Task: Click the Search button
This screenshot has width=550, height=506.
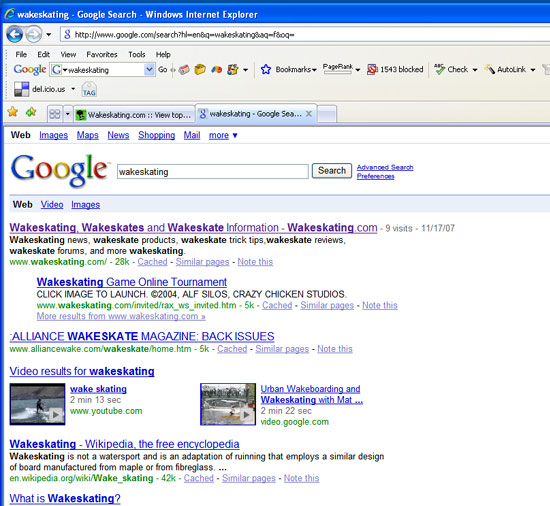Action: pyautogui.click(x=332, y=171)
